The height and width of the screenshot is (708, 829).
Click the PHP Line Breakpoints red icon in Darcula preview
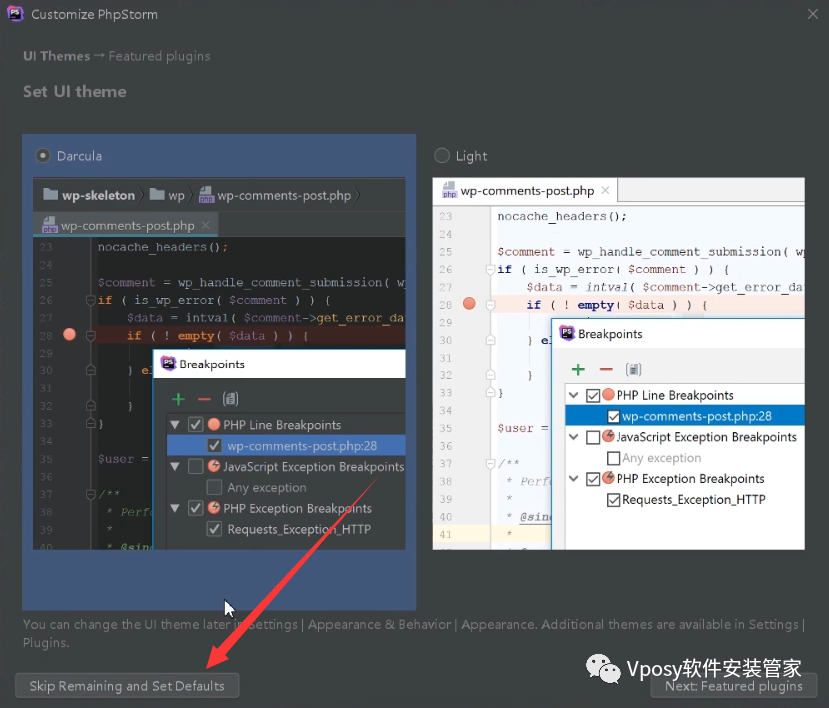pyautogui.click(x=214, y=424)
